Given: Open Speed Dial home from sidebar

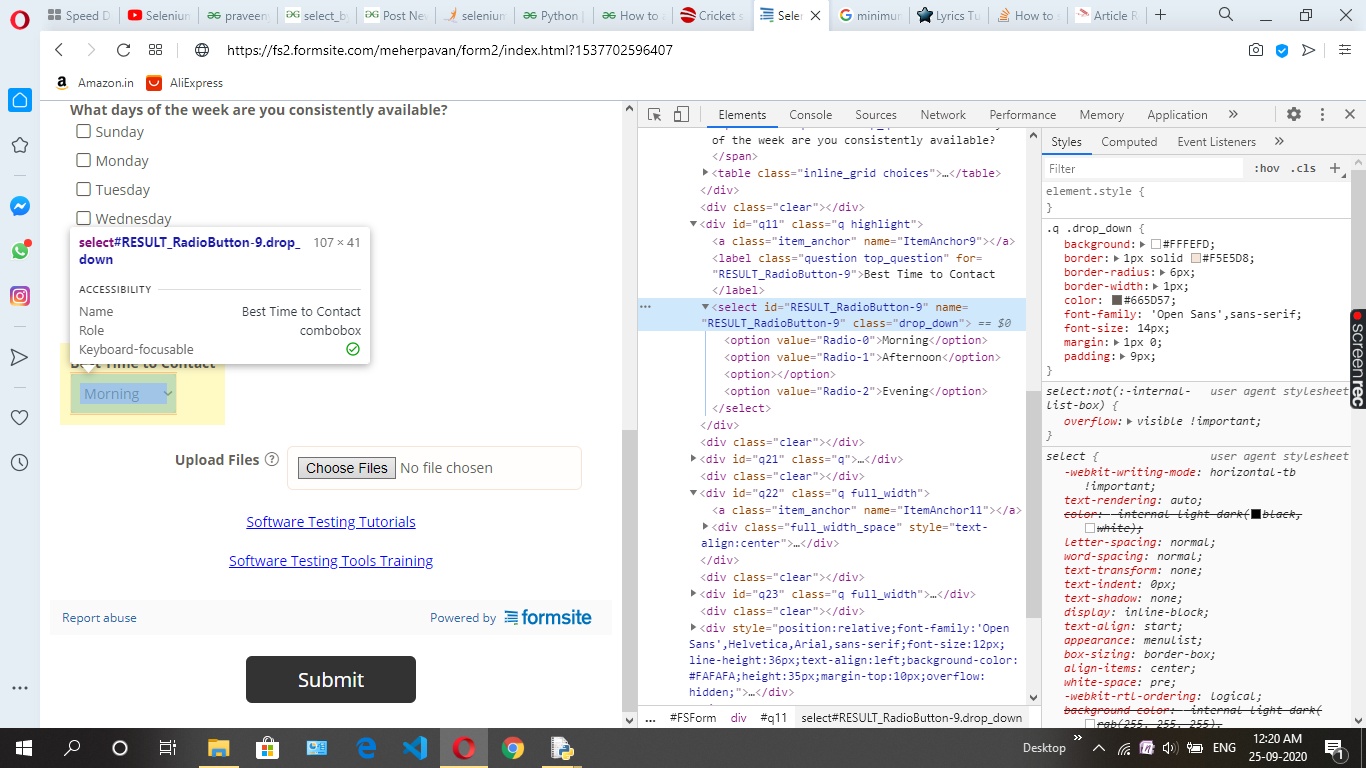Looking at the screenshot, I should tap(20, 100).
